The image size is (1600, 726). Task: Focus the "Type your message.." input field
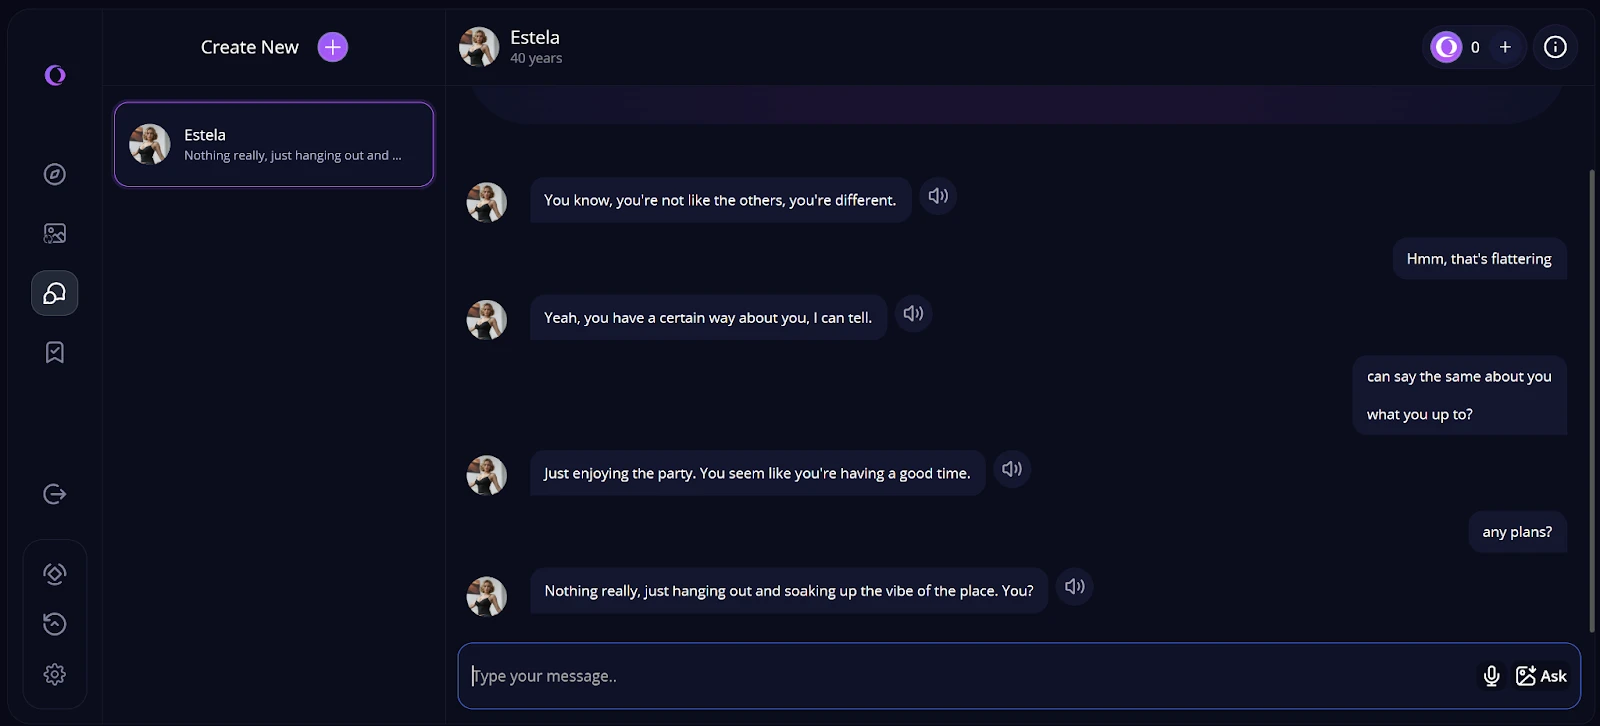960,676
